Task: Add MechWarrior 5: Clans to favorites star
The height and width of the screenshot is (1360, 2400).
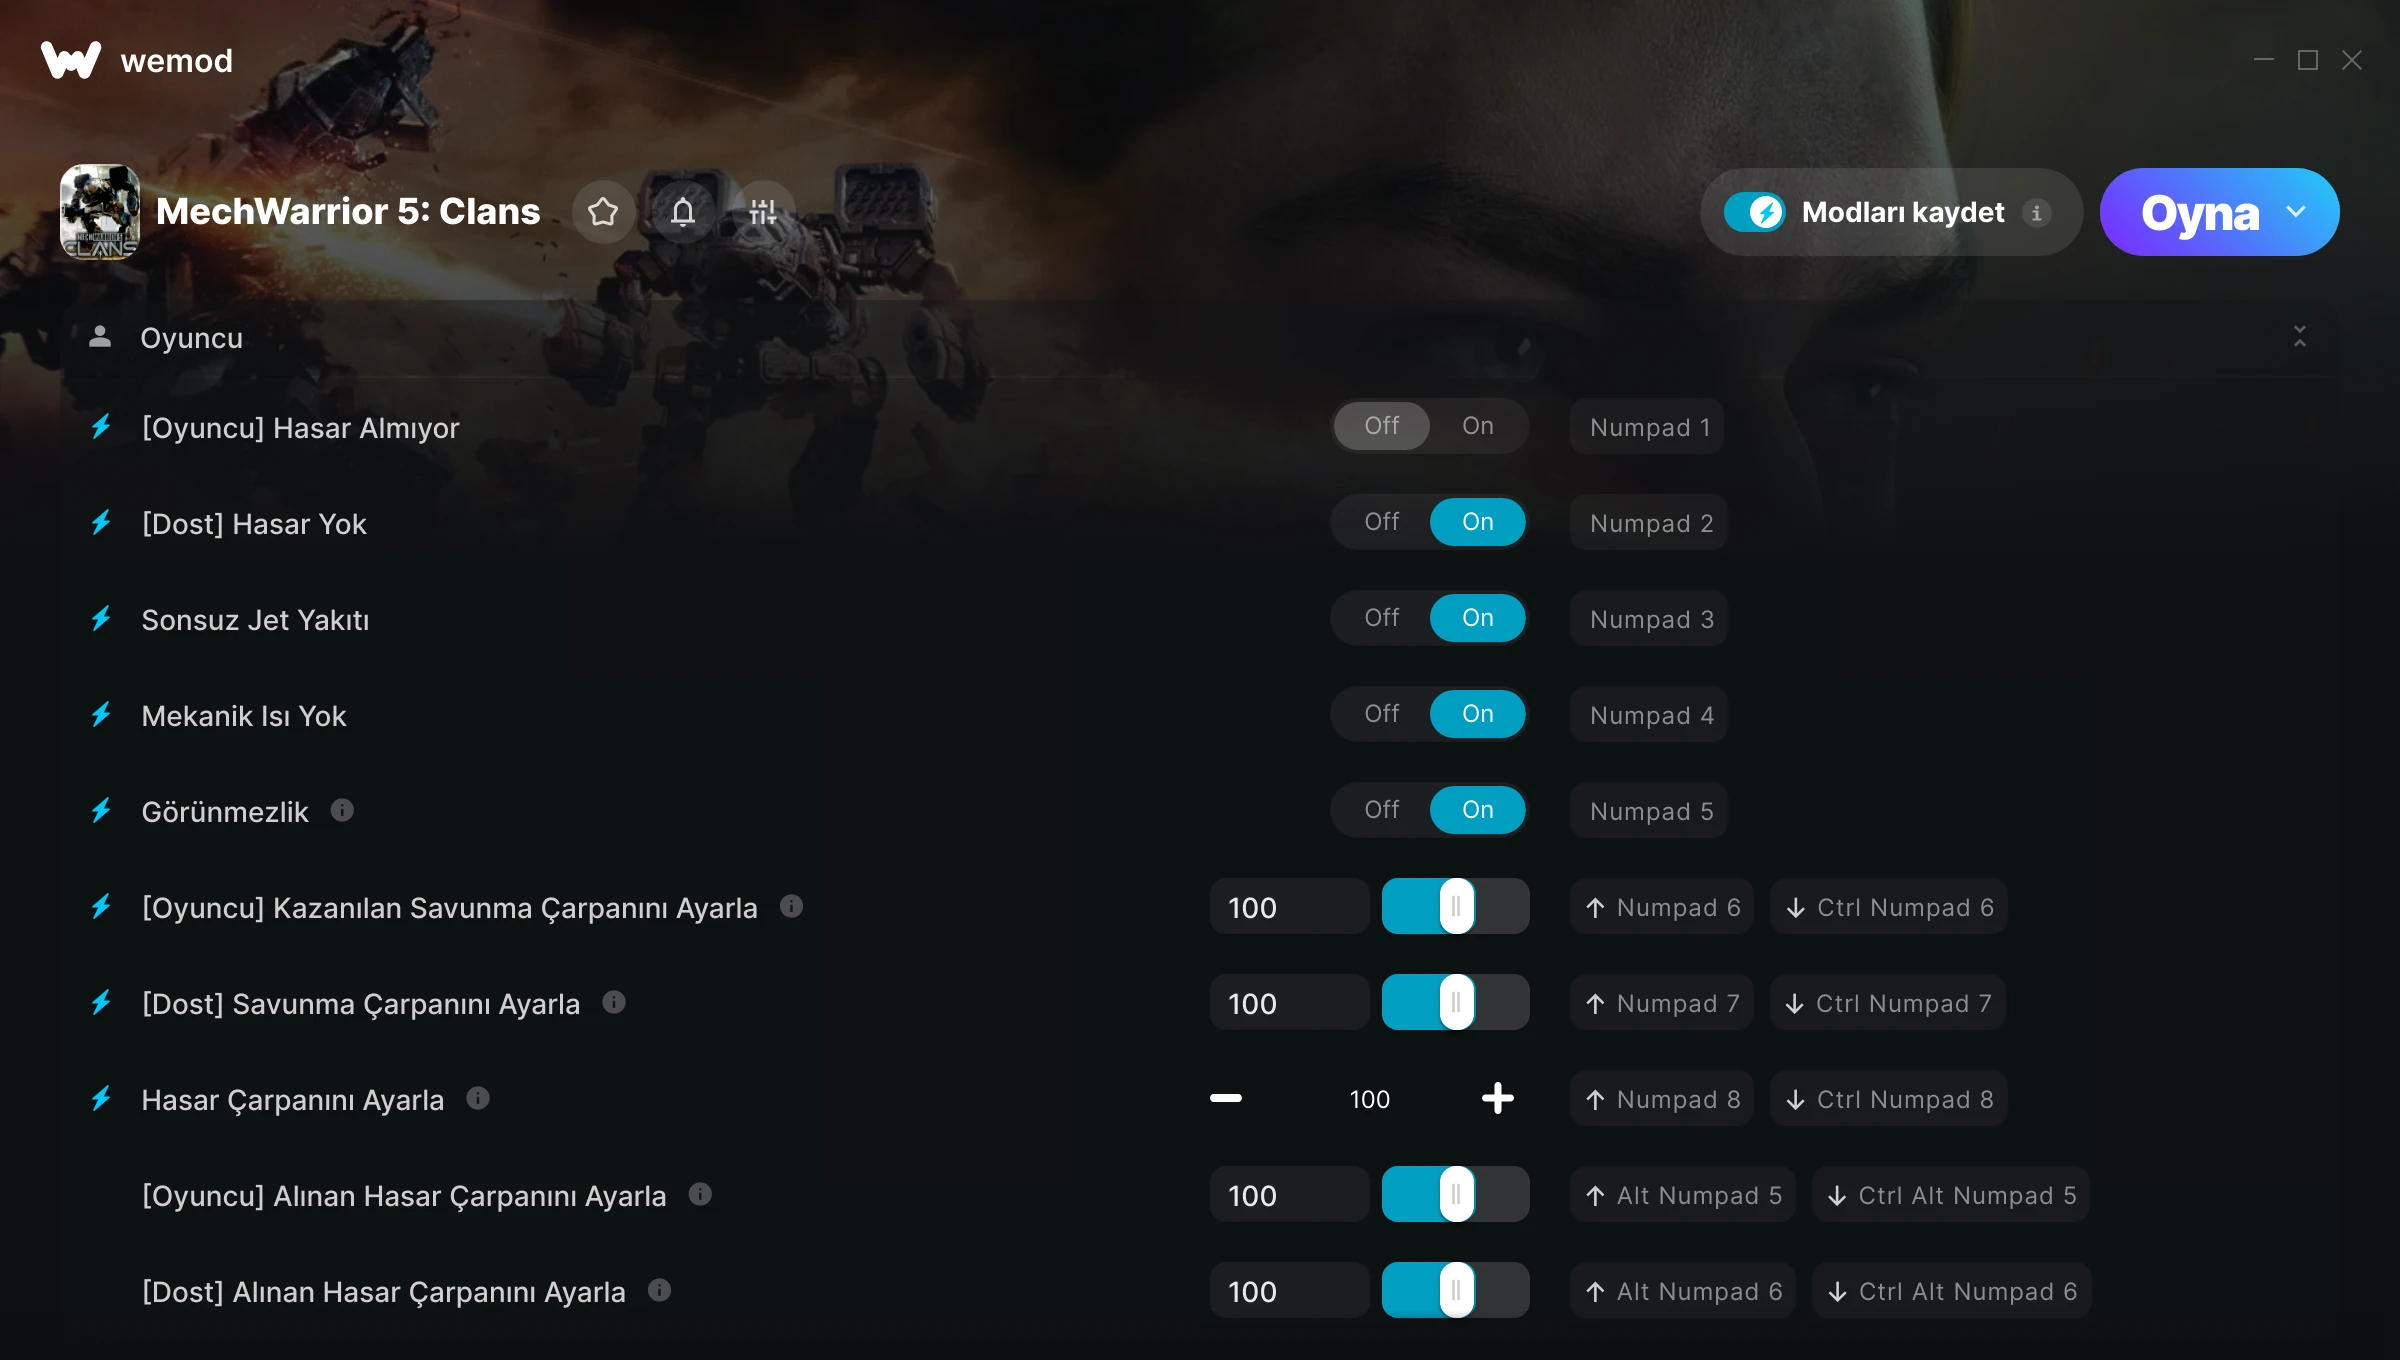Action: [x=603, y=212]
